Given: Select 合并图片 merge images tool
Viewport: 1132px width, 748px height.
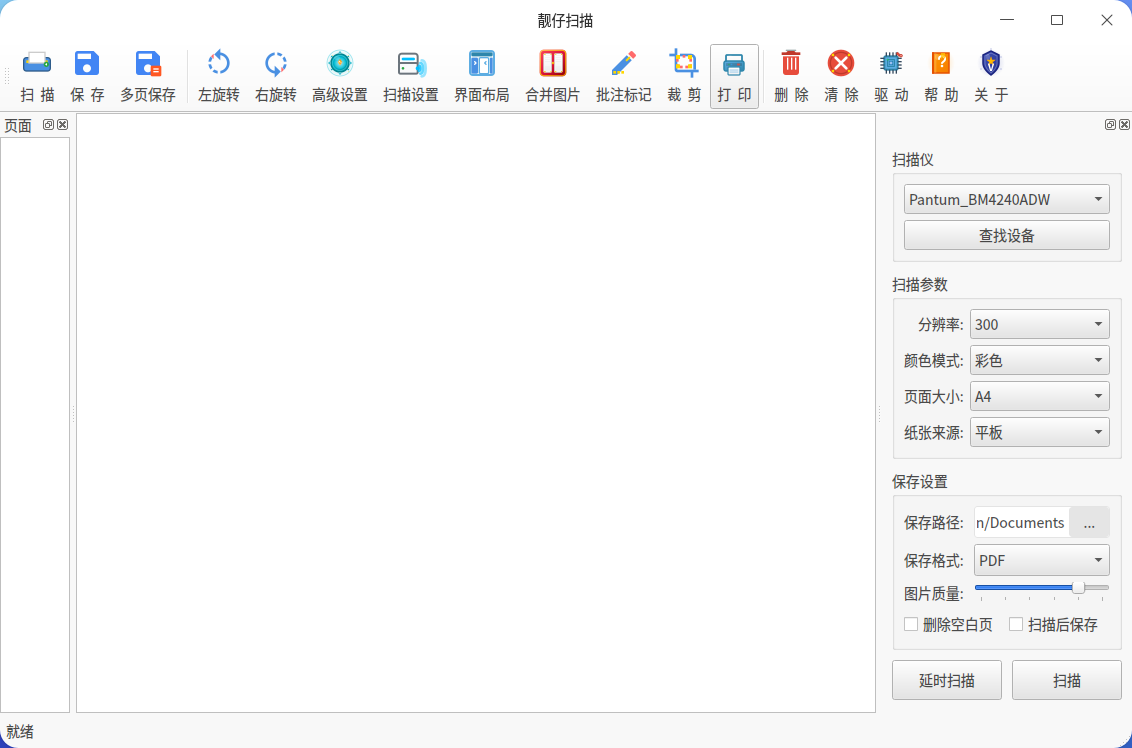Looking at the screenshot, I should pyautogui.click(x=552, y=76).
